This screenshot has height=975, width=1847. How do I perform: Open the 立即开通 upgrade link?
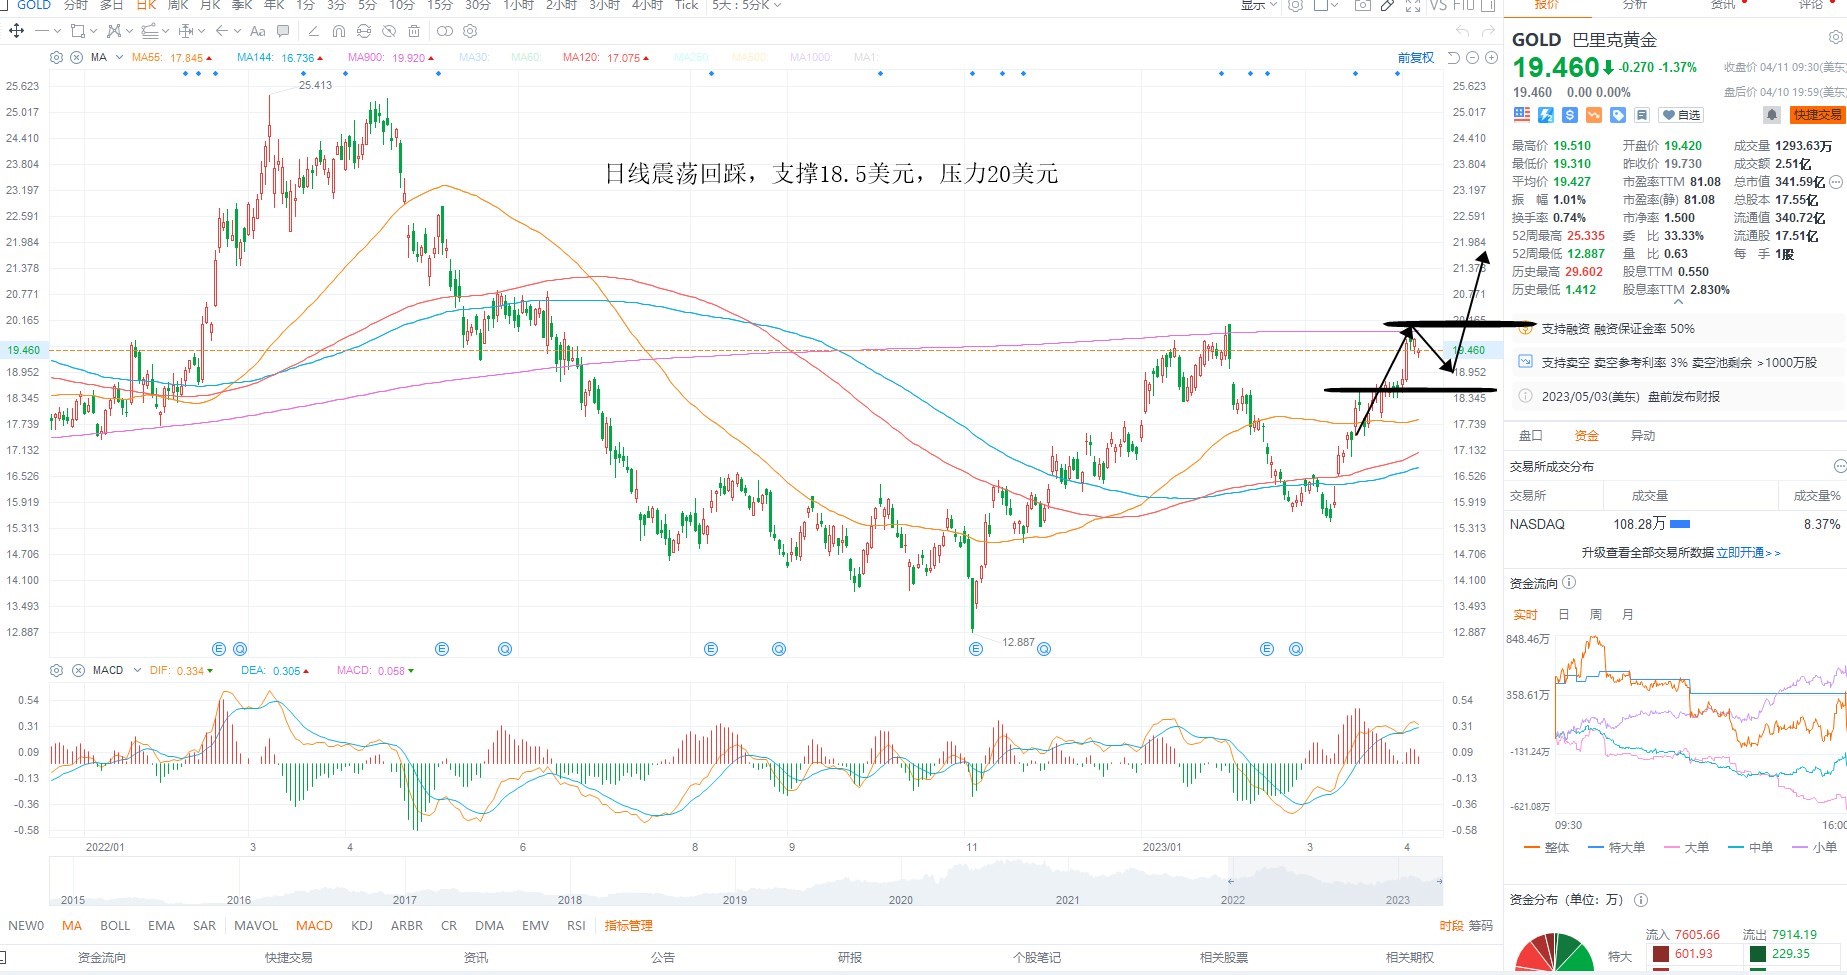point(1748,552)
